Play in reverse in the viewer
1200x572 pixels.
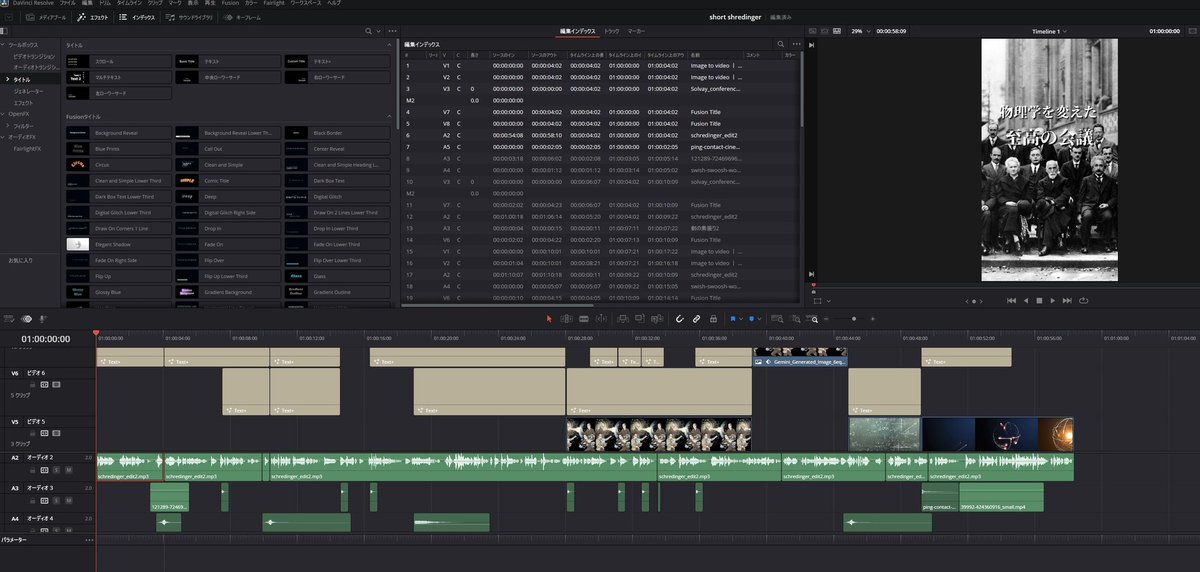click(1025, 300)
